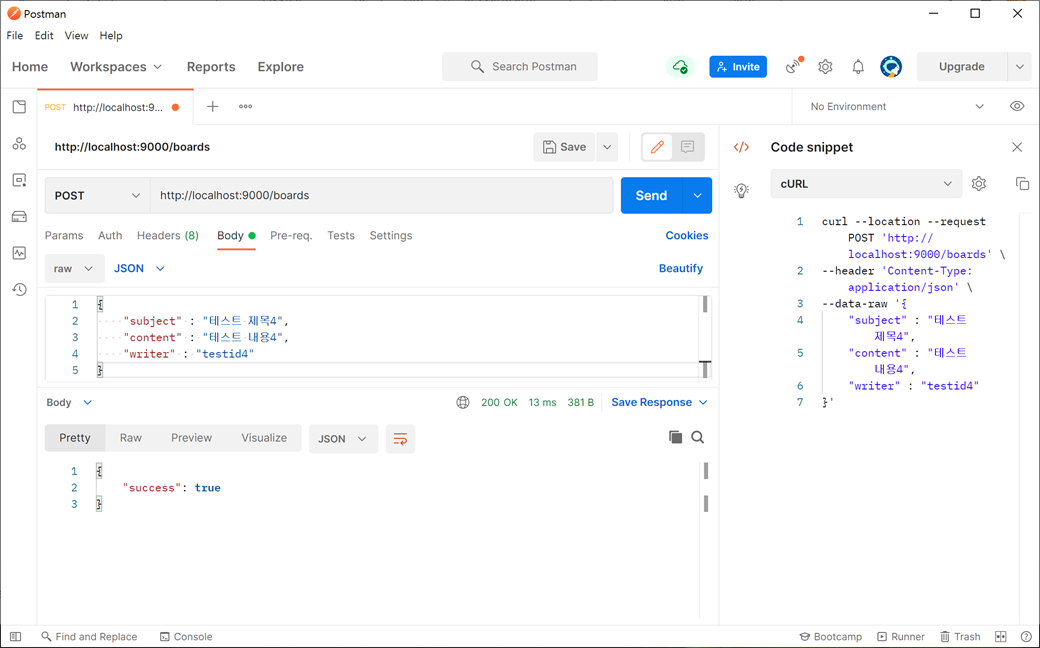Switch to the Raw response view

pos(131,438)
